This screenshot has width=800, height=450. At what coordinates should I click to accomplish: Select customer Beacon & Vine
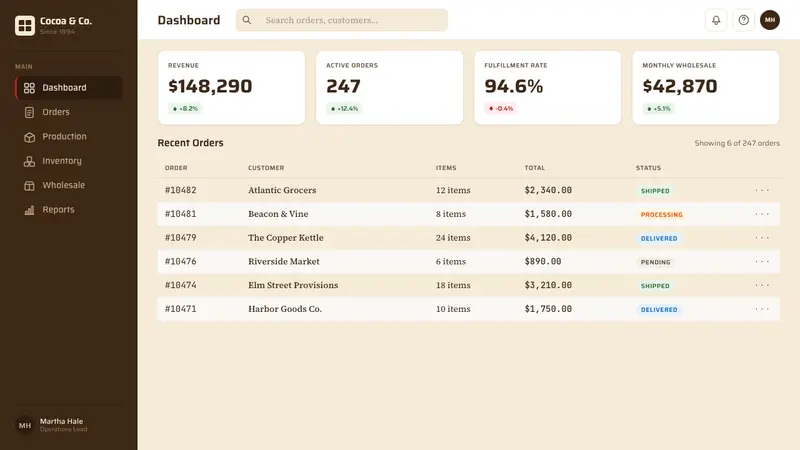278,214
